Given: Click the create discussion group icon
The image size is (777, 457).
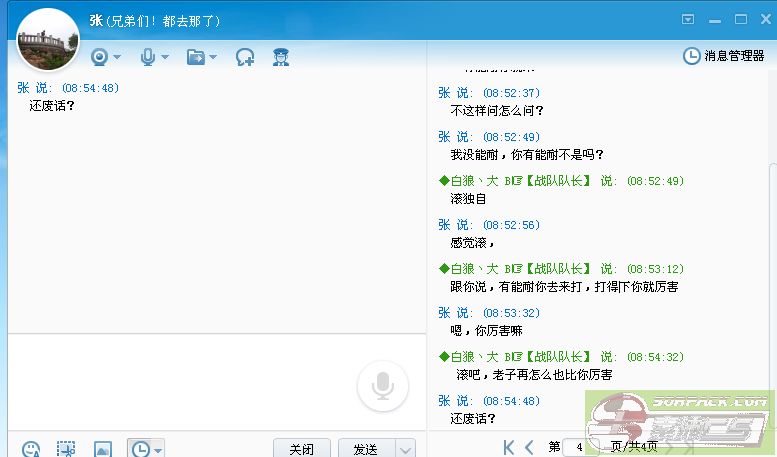Looking at the screenshot, I should [x=245, y=57].
